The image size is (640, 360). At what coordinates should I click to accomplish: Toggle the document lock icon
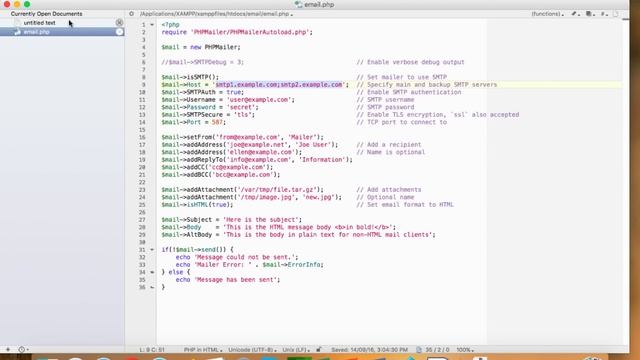click(319, 350)
